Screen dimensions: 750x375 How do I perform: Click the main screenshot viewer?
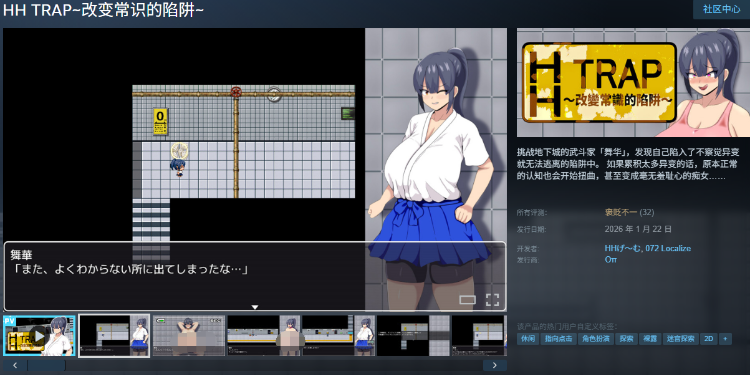(255, 169)
